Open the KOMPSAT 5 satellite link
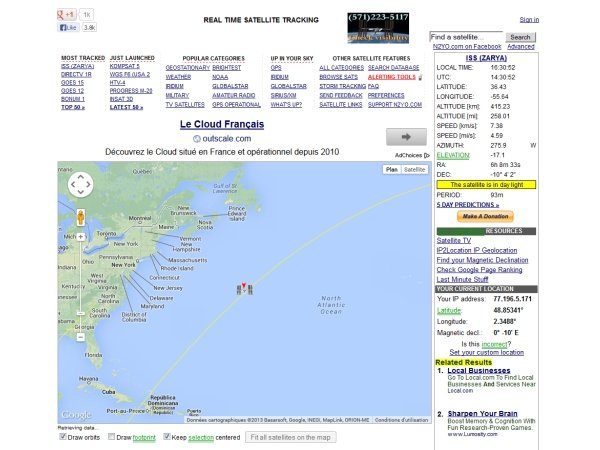600x450 pixels. coord(124,66)
